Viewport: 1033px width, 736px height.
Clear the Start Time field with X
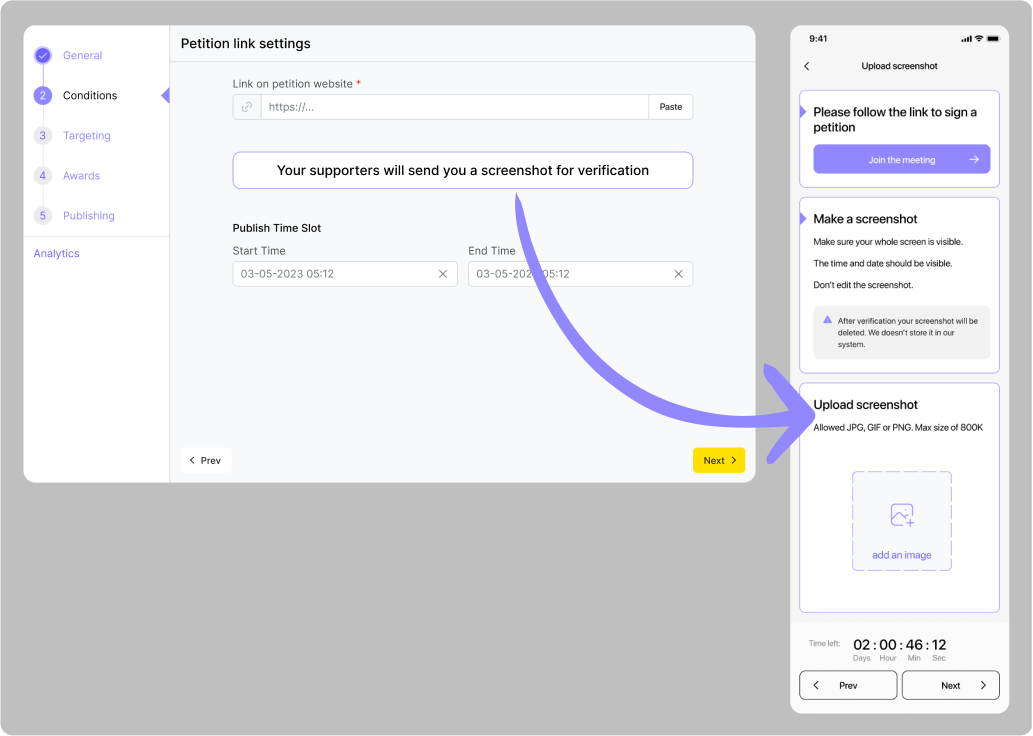(x=443, y=274)
